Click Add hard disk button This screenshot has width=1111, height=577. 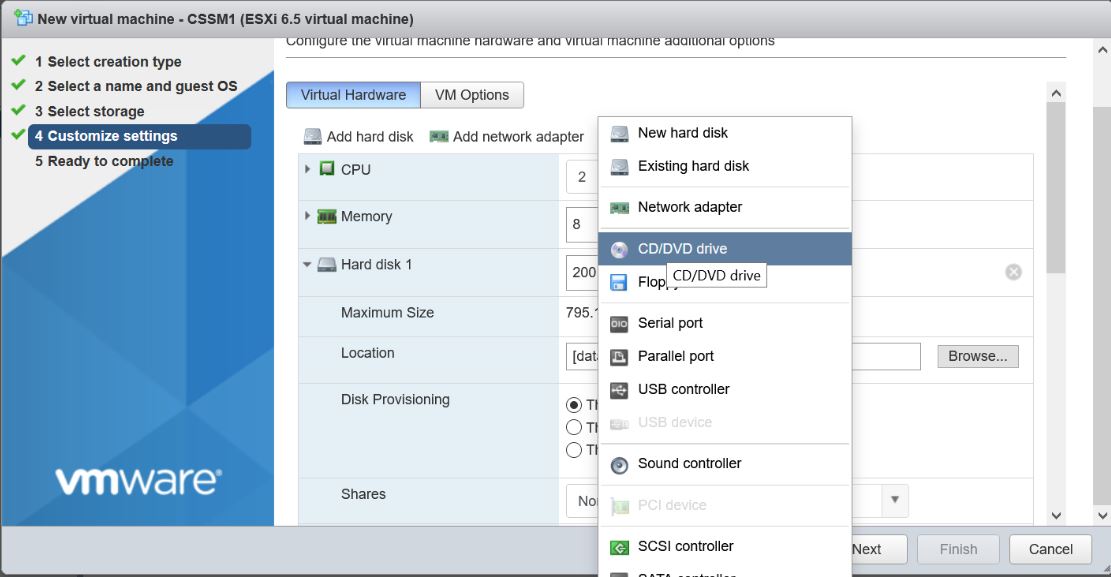(x=359, y=136)
